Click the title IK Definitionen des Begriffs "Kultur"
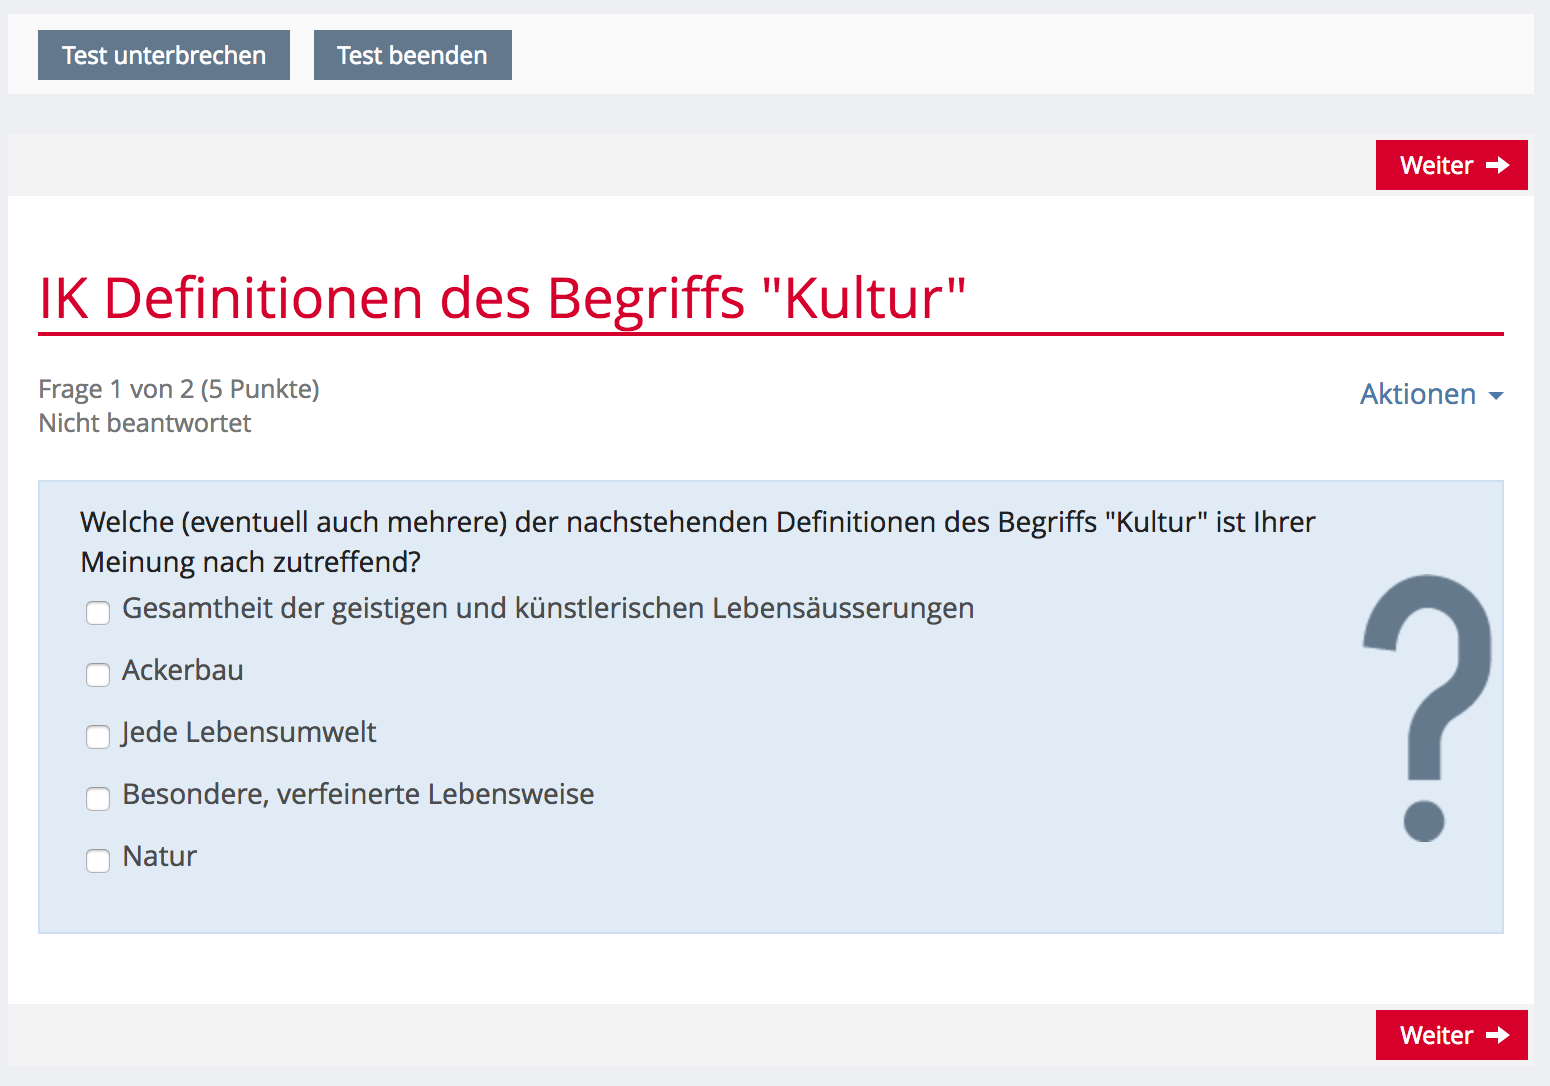1550x1086 pixels. tap(502, 298)
